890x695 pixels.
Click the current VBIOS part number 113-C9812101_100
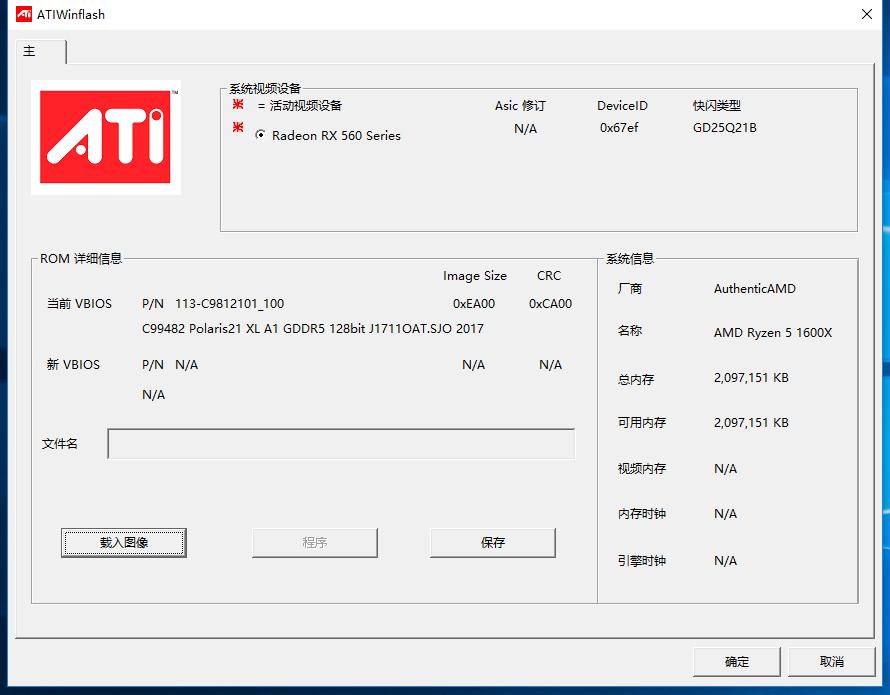[229, 304]
